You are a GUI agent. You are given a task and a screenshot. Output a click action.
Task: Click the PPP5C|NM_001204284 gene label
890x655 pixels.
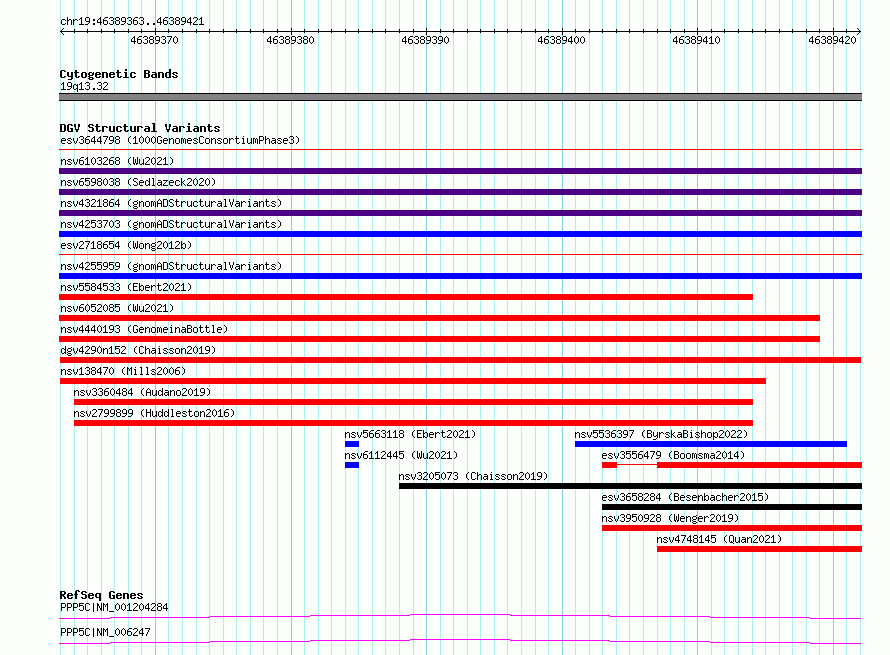coord(114,607)
